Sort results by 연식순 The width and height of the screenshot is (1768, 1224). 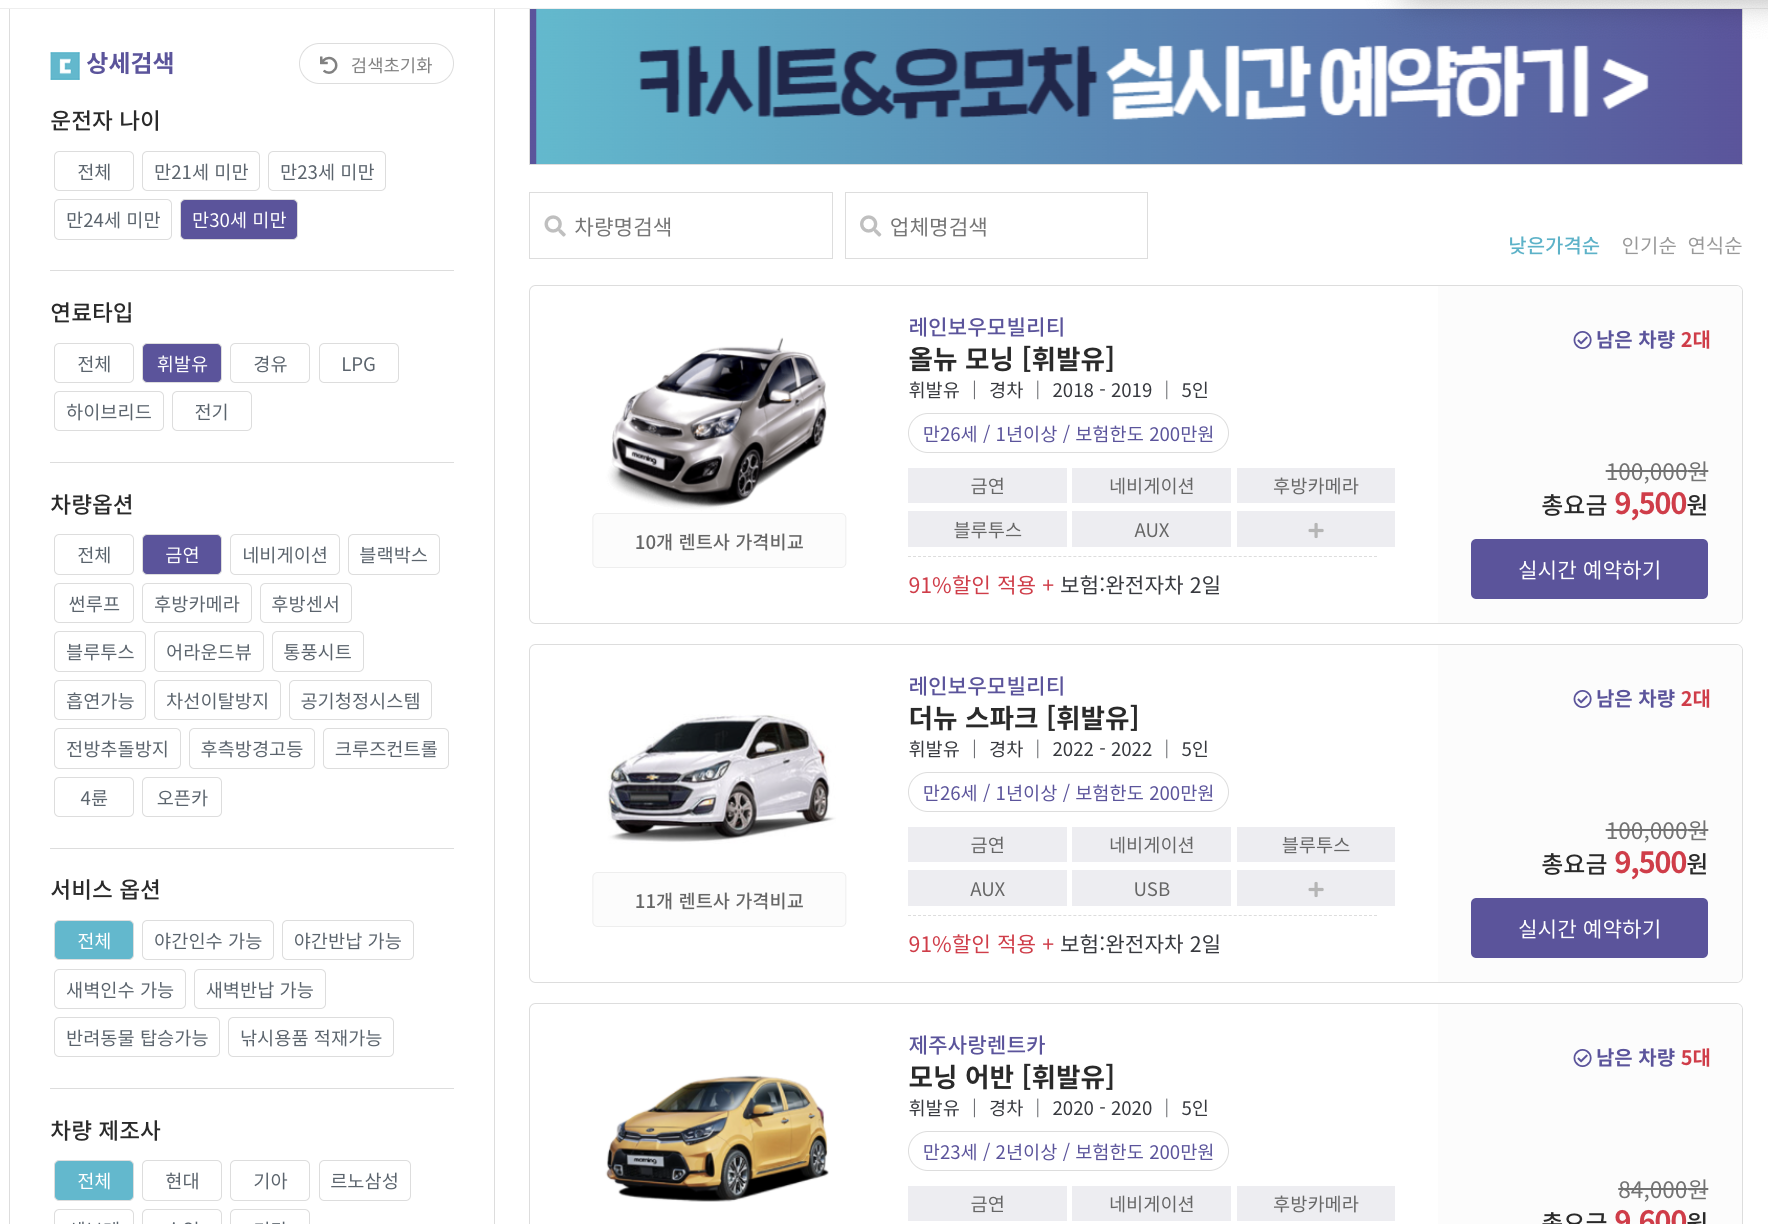coord(1716,245)
